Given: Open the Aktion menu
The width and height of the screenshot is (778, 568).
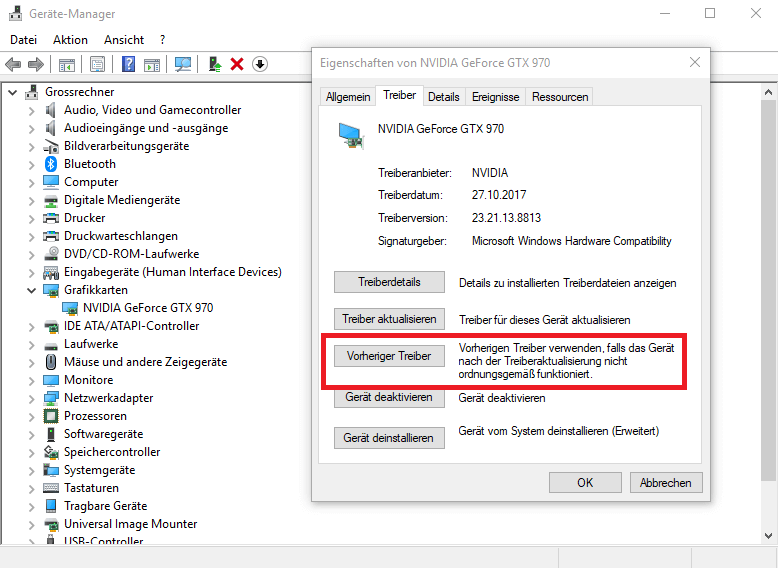Looking at the screenshot, I should (70, 40).
